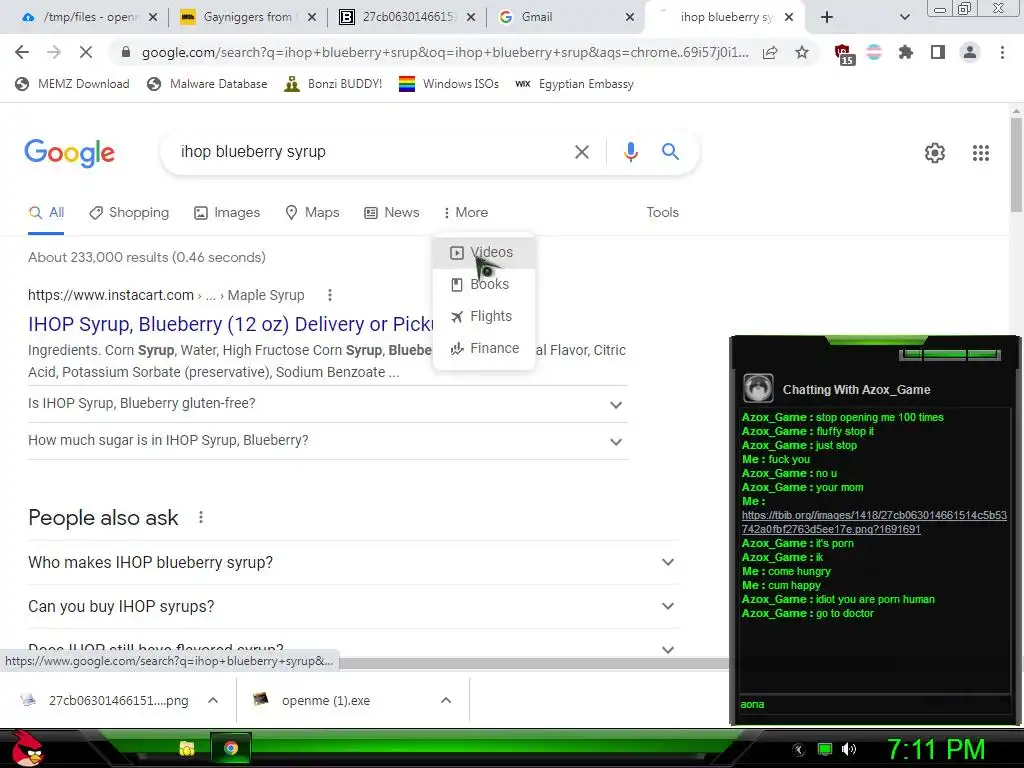Click the More filter dropdown
The height and width of the screenshot is (768, 1024).
point(466,213)
